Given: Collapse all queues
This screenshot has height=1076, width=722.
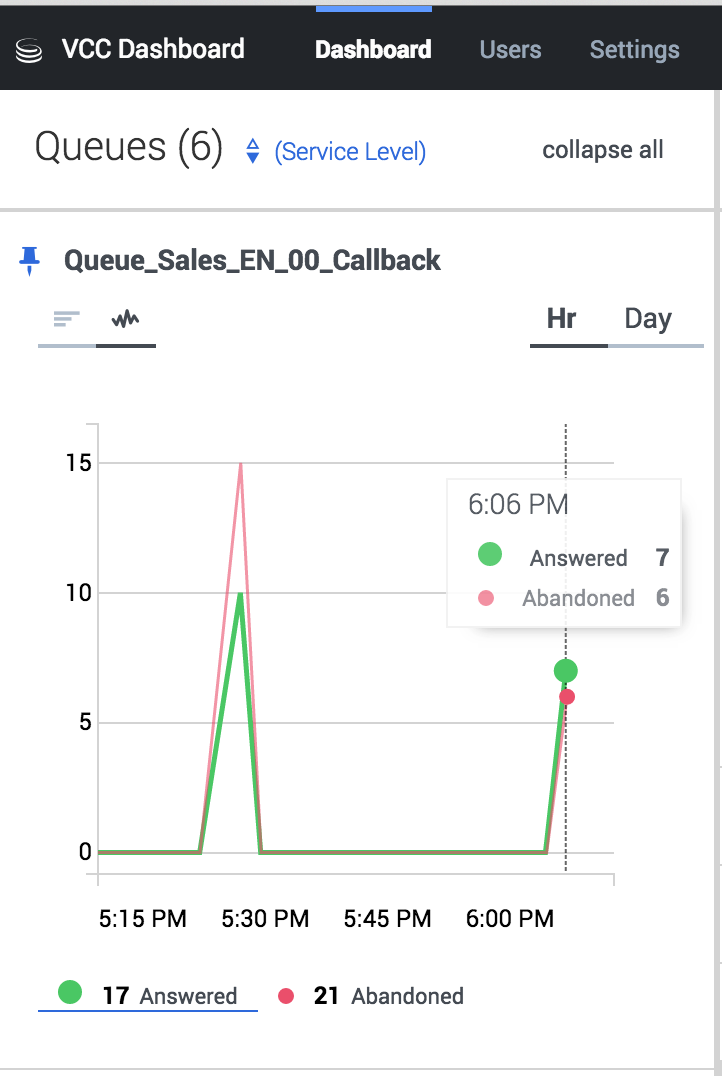Looking at the screenshot, I should [x=603, y=150].
